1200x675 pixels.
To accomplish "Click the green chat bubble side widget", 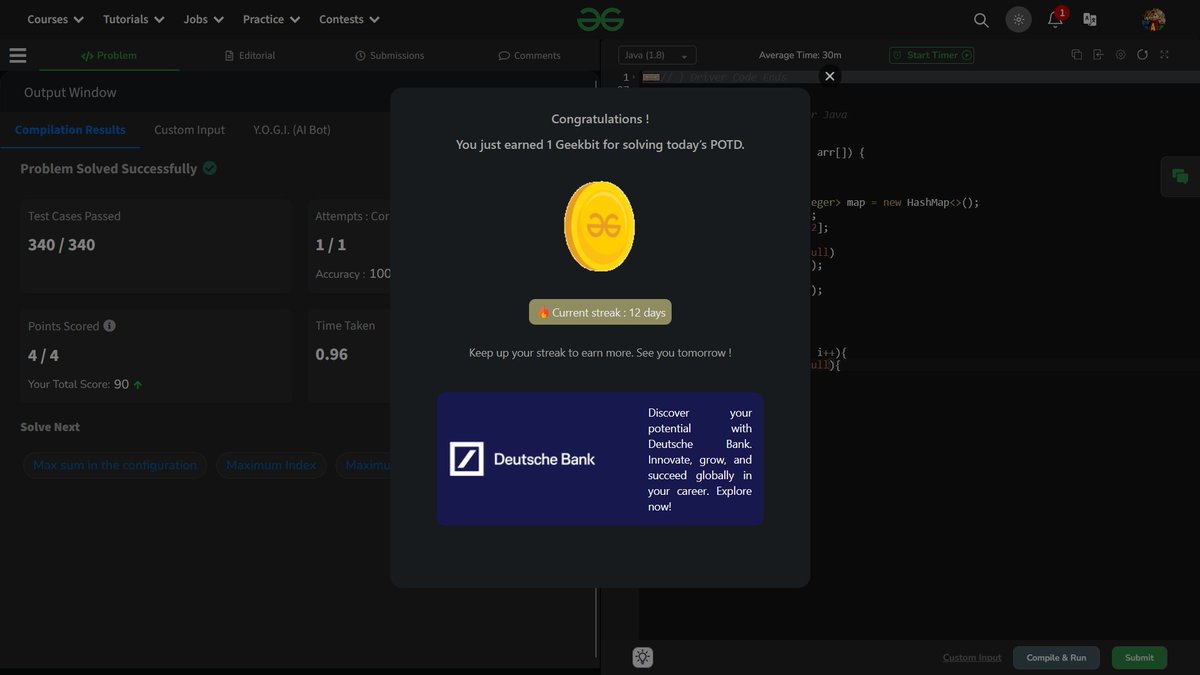I will (x=1180, y=177).
